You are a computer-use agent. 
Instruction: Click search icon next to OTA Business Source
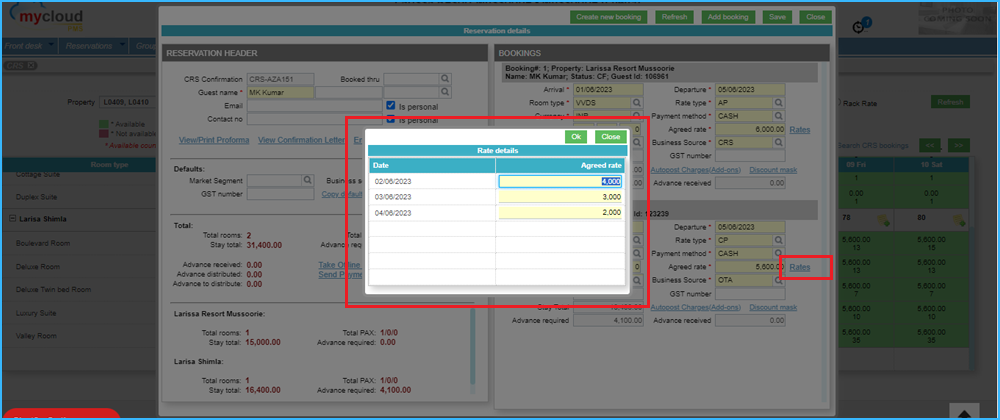click(777, 281)
